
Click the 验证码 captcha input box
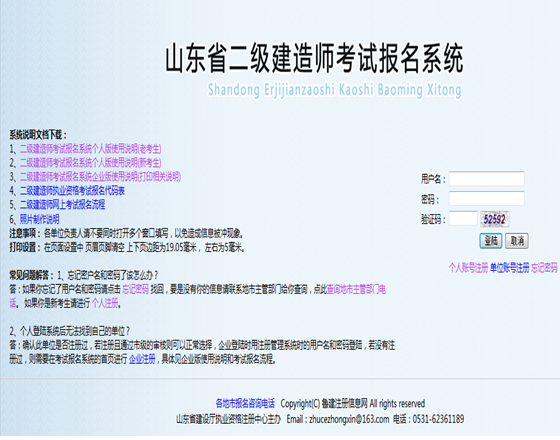click(x=463, y=219)
